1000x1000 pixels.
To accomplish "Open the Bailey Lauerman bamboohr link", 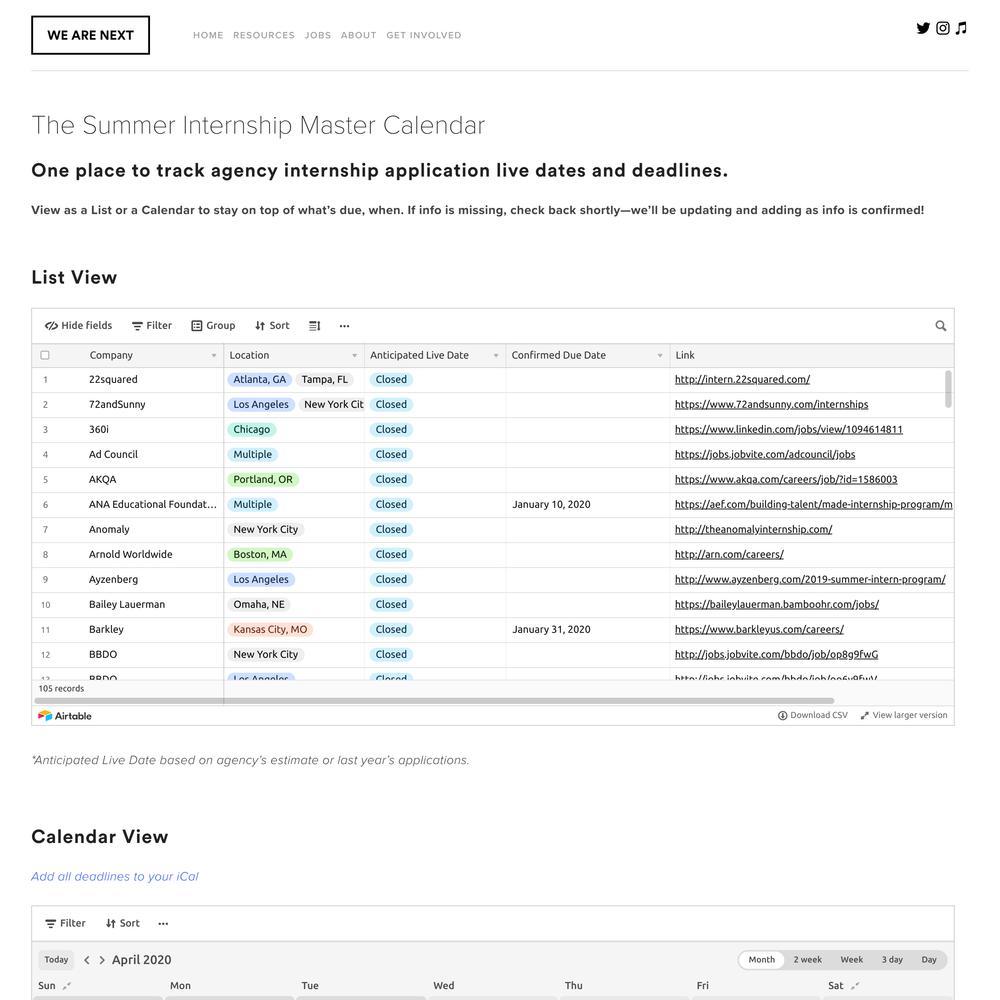I will 777,605.
